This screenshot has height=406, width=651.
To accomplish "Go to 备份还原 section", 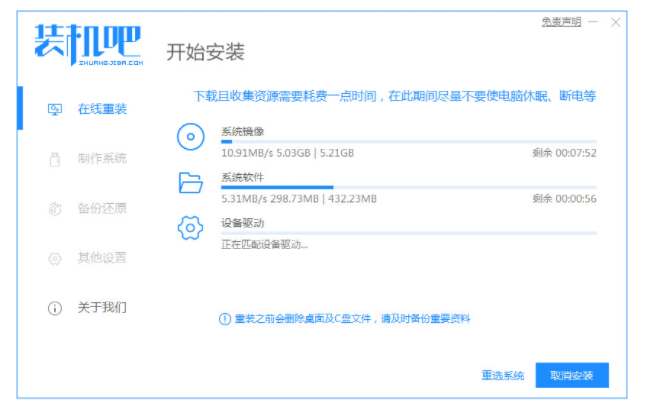I will pos(102,208).
